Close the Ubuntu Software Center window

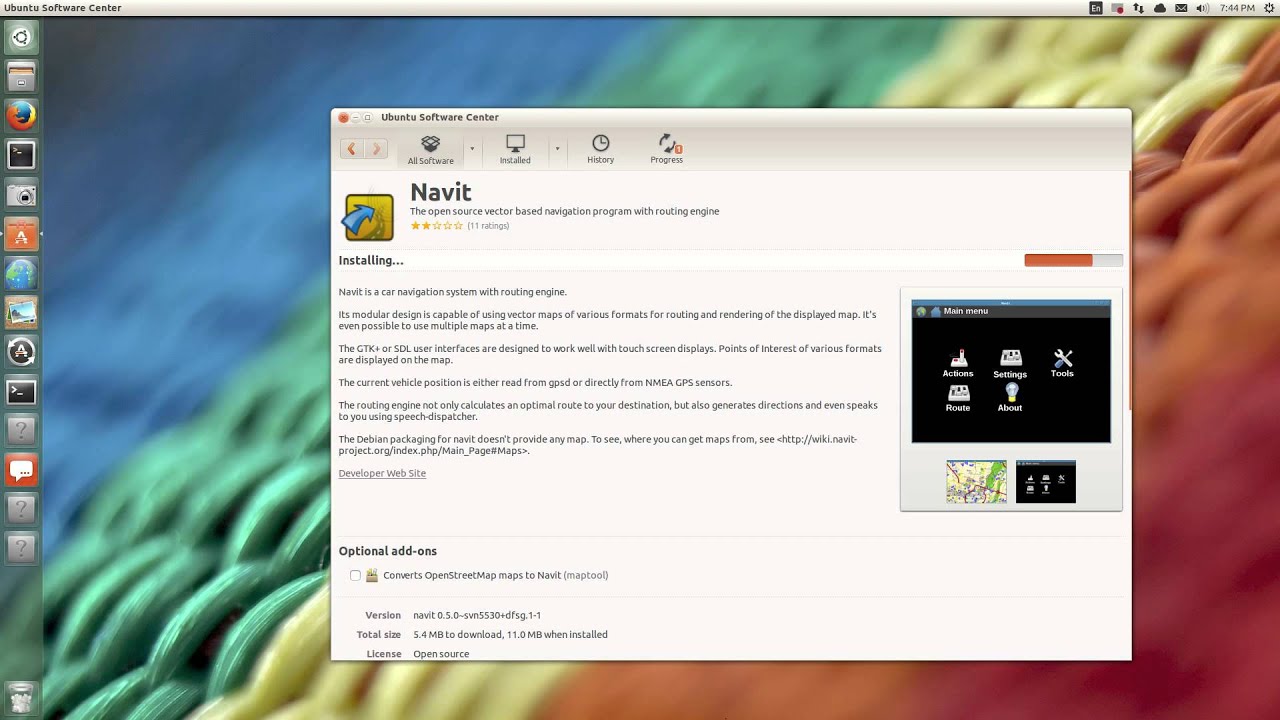coord(343,117)
